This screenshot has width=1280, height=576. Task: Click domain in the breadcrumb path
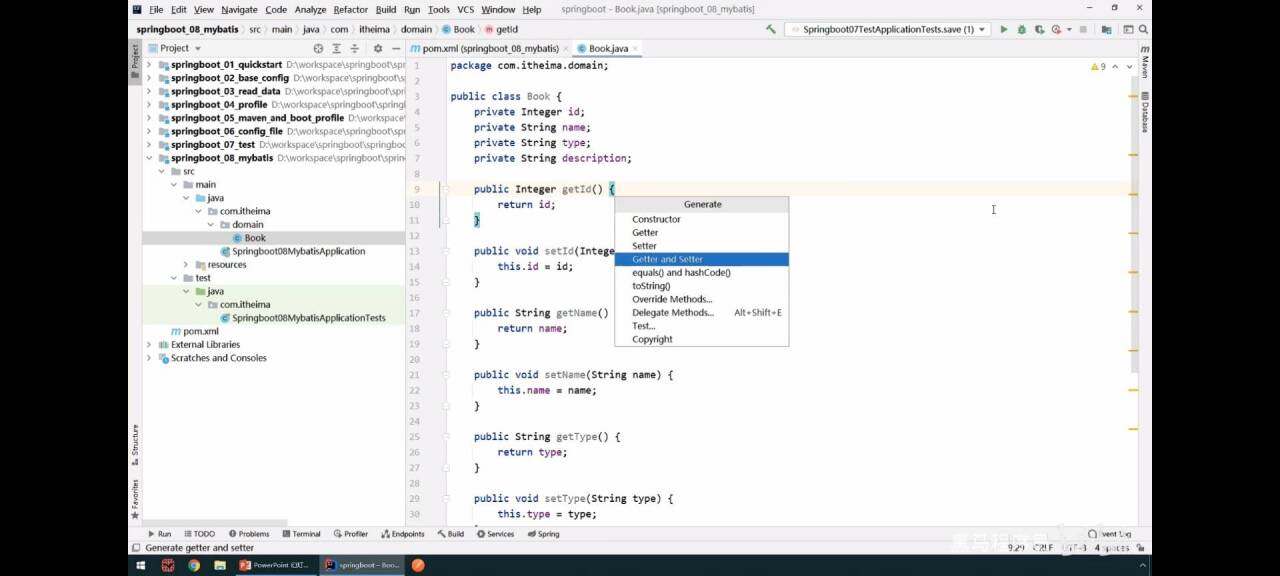tap(416, 29)
